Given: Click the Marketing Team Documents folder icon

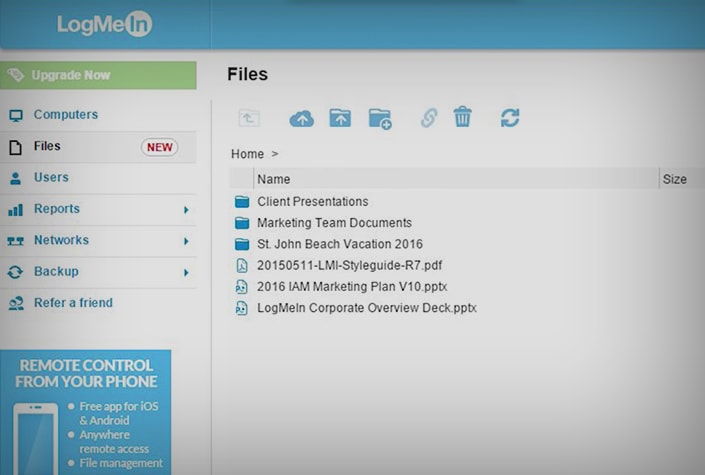Looking at the screenshot, I should [242, 223].
